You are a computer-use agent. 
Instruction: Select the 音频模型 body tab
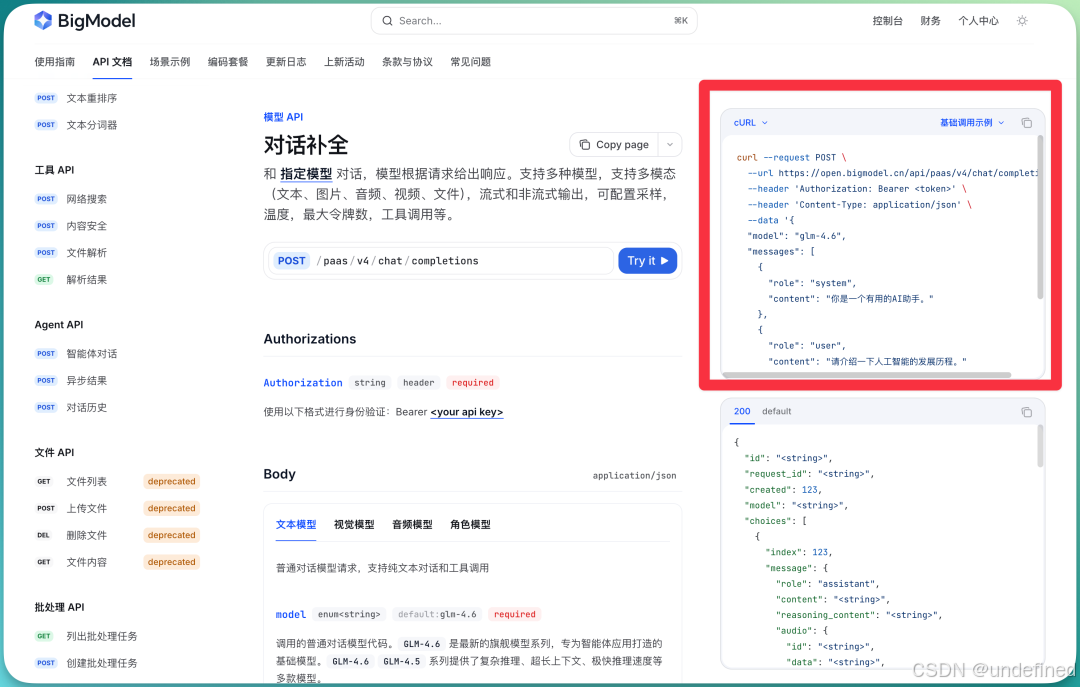tap(412, 525)
